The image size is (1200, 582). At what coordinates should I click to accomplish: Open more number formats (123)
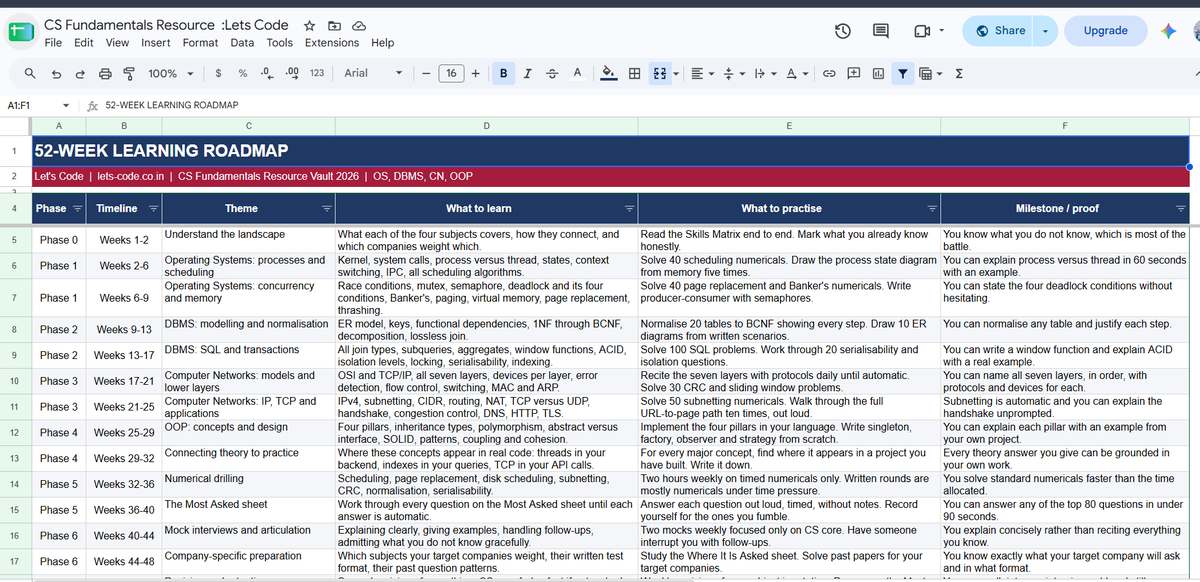click(x=317, y=73)
